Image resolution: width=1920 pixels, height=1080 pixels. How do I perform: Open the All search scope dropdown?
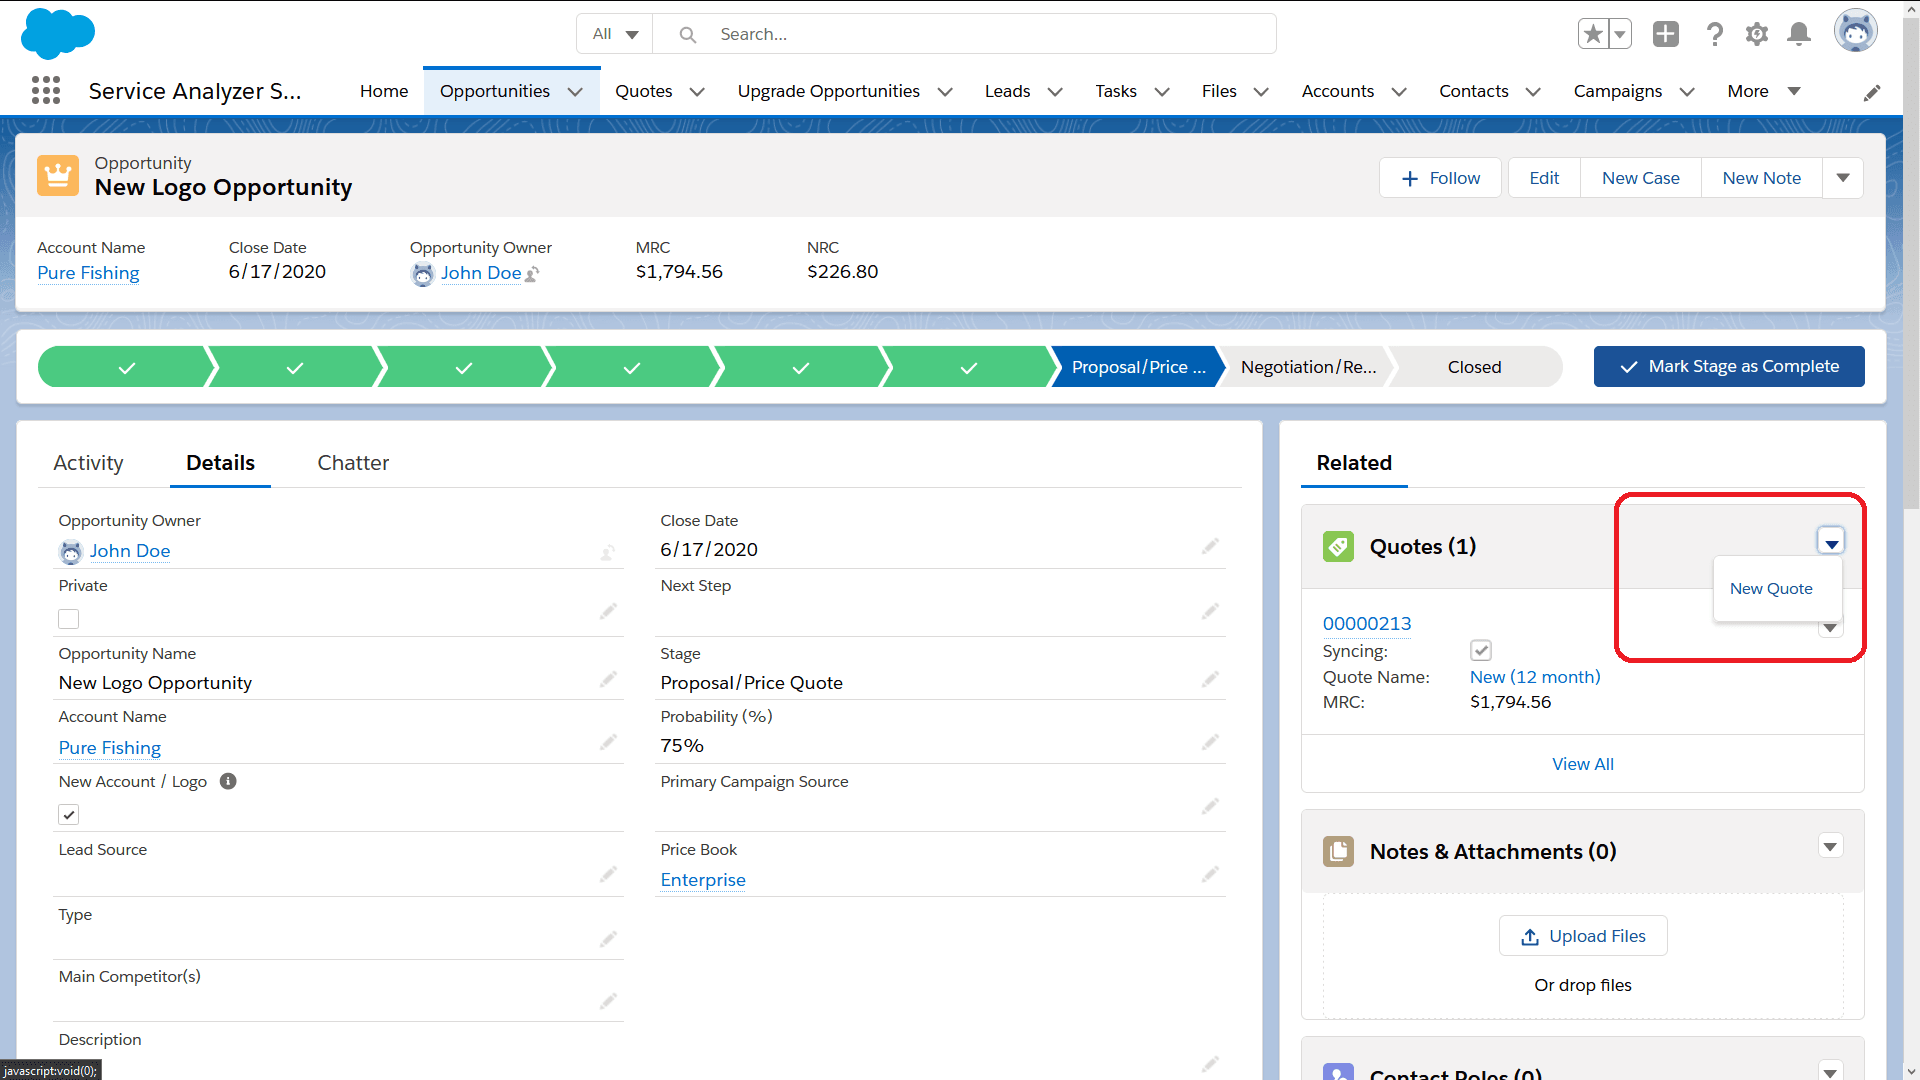pyautogui.click(x=615, y=34)
